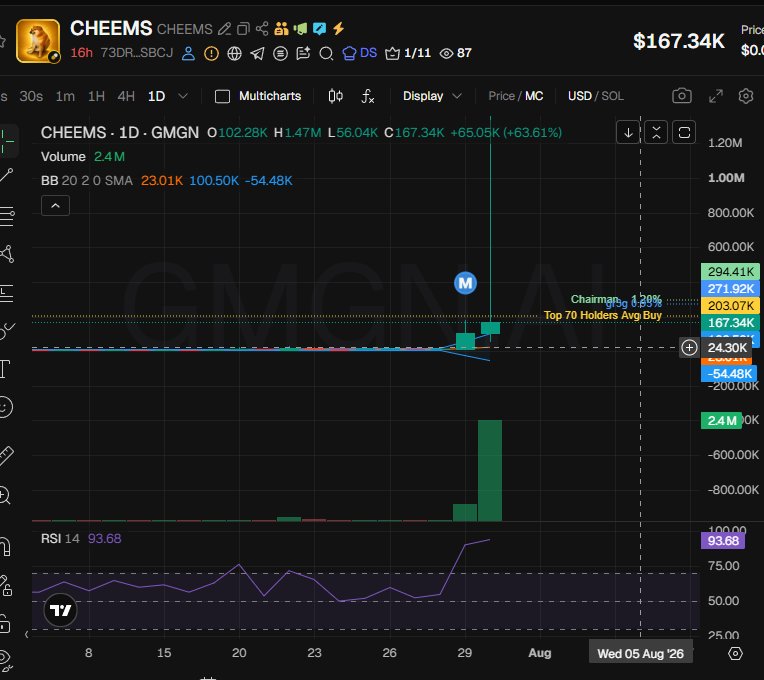Click the large green volume bar
The height and width of the screenshot is (680, 764).
490,471
